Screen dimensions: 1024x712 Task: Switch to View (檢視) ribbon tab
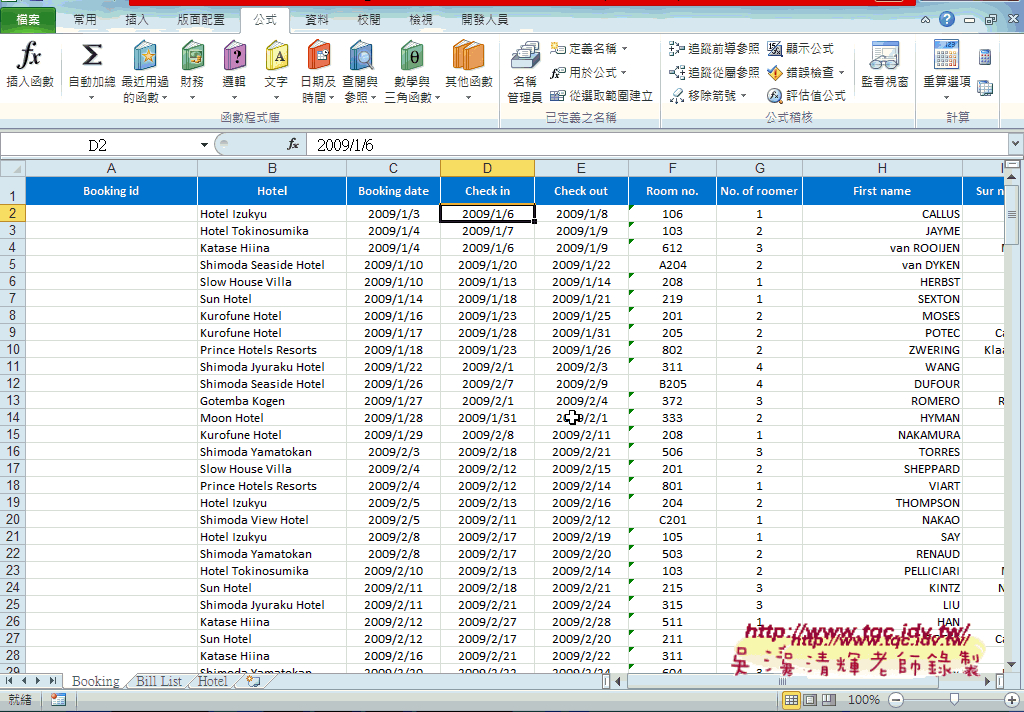coord(421,20)
